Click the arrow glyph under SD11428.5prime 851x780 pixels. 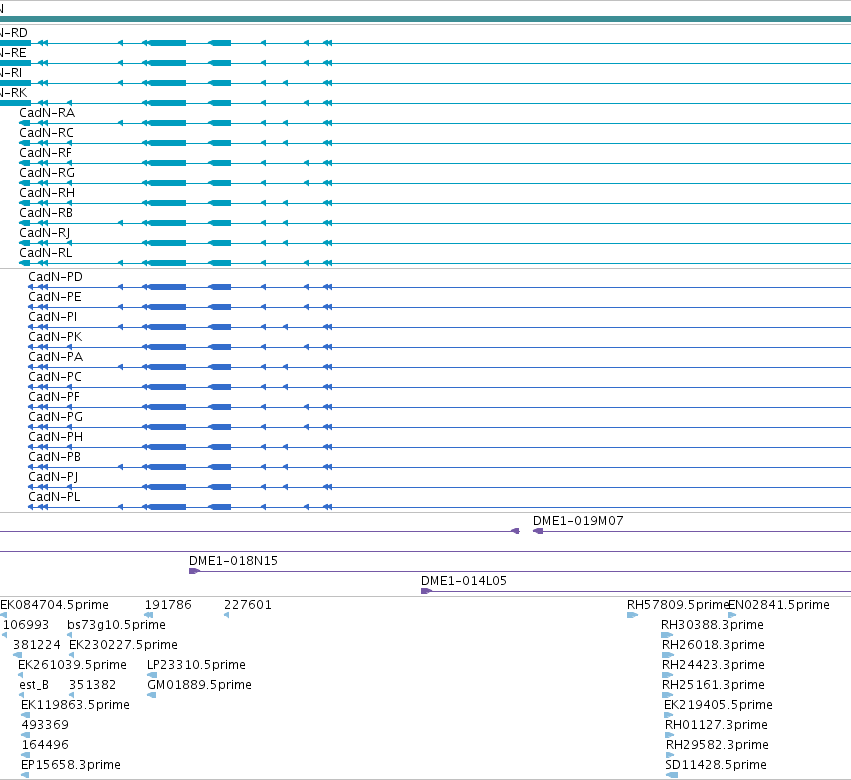coord(672,775)
